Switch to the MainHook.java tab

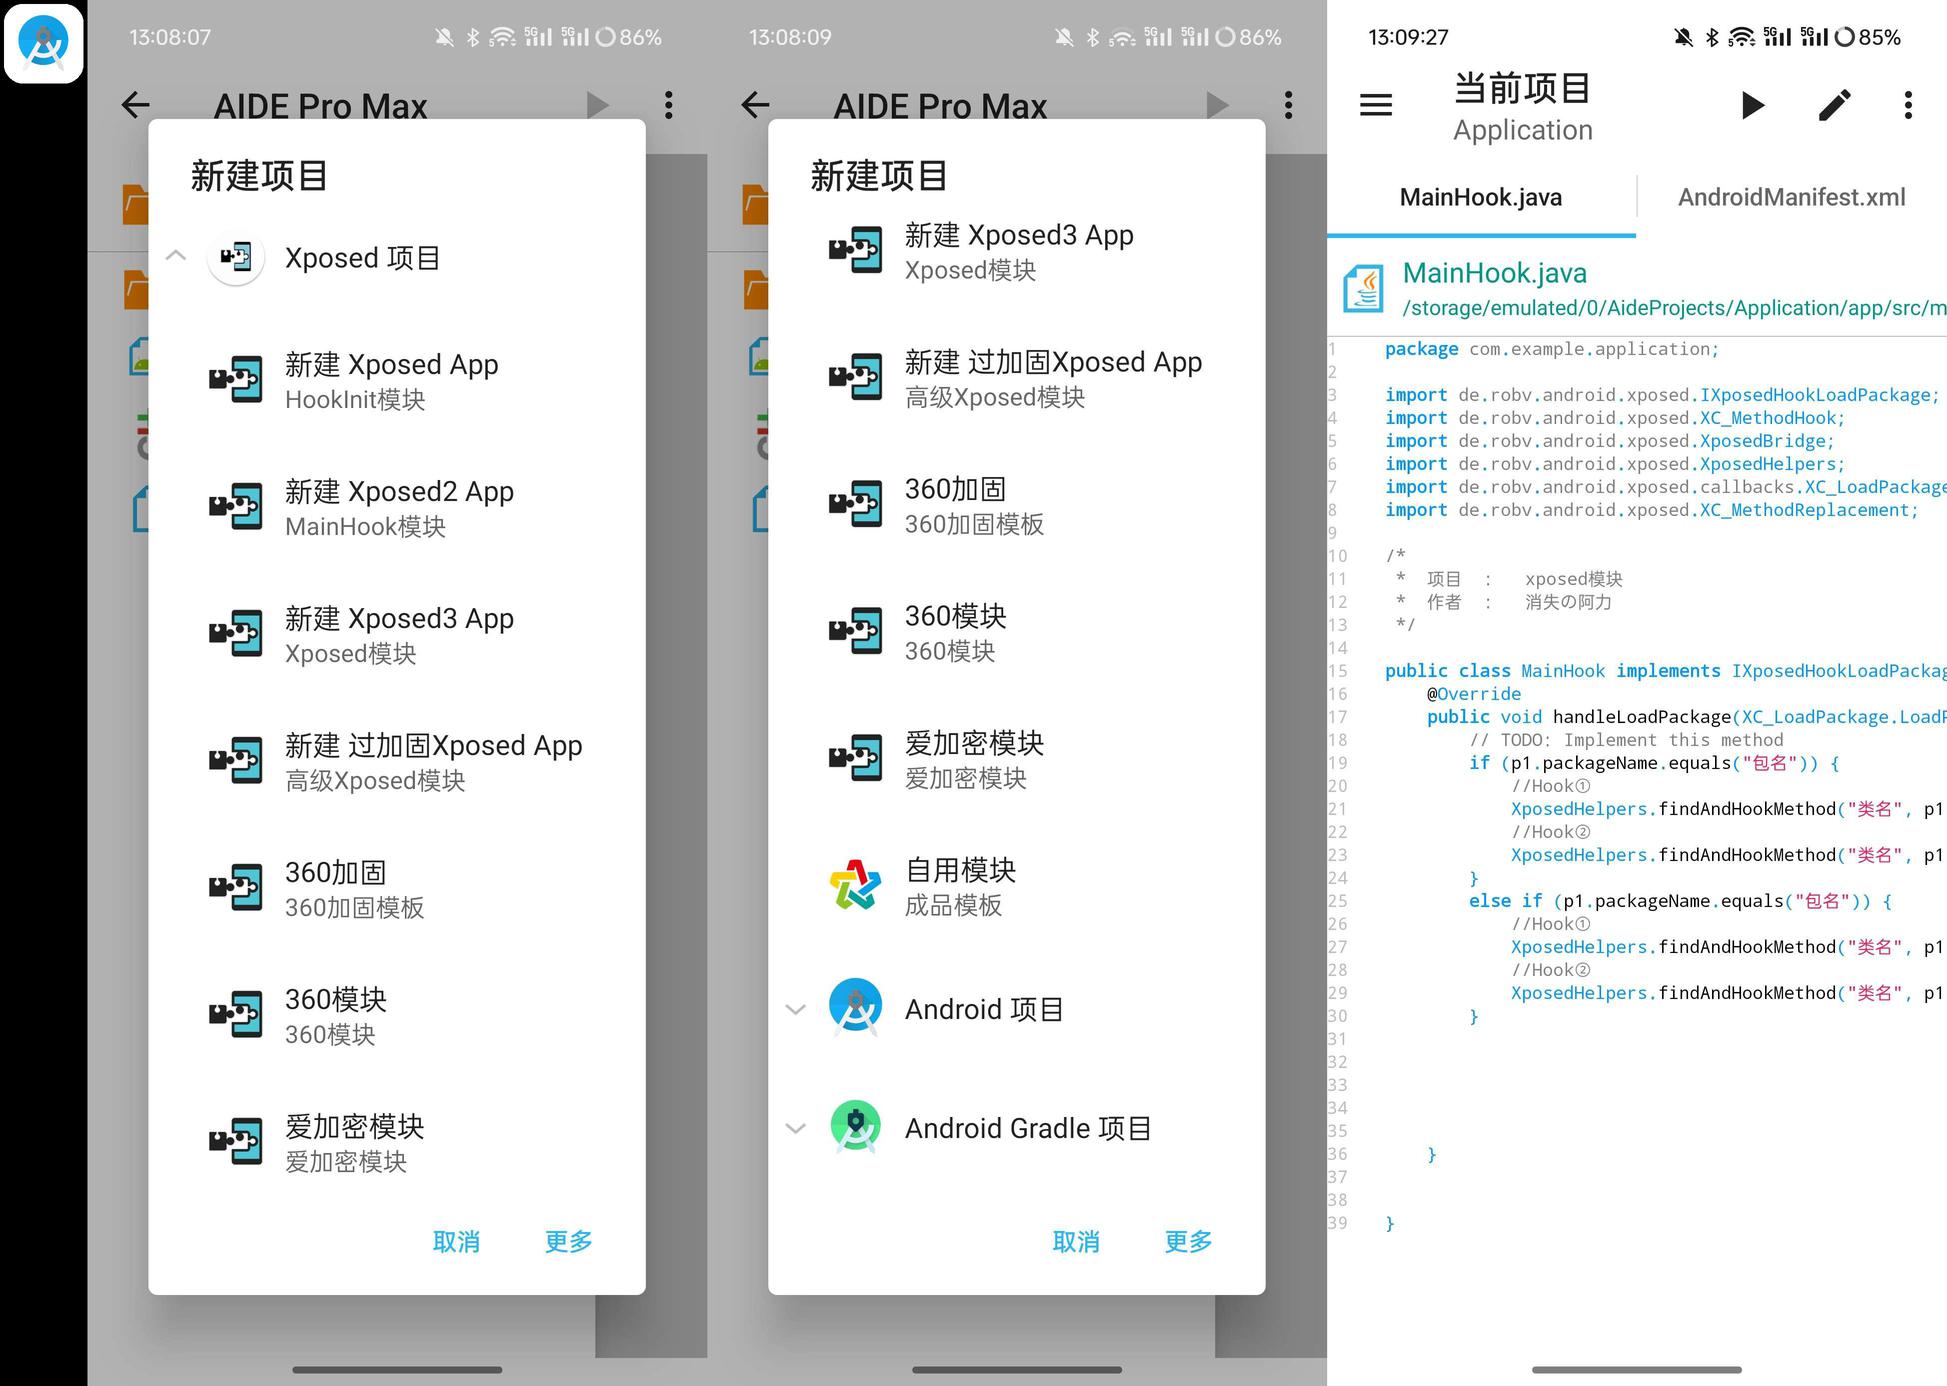pos(1481,197)
